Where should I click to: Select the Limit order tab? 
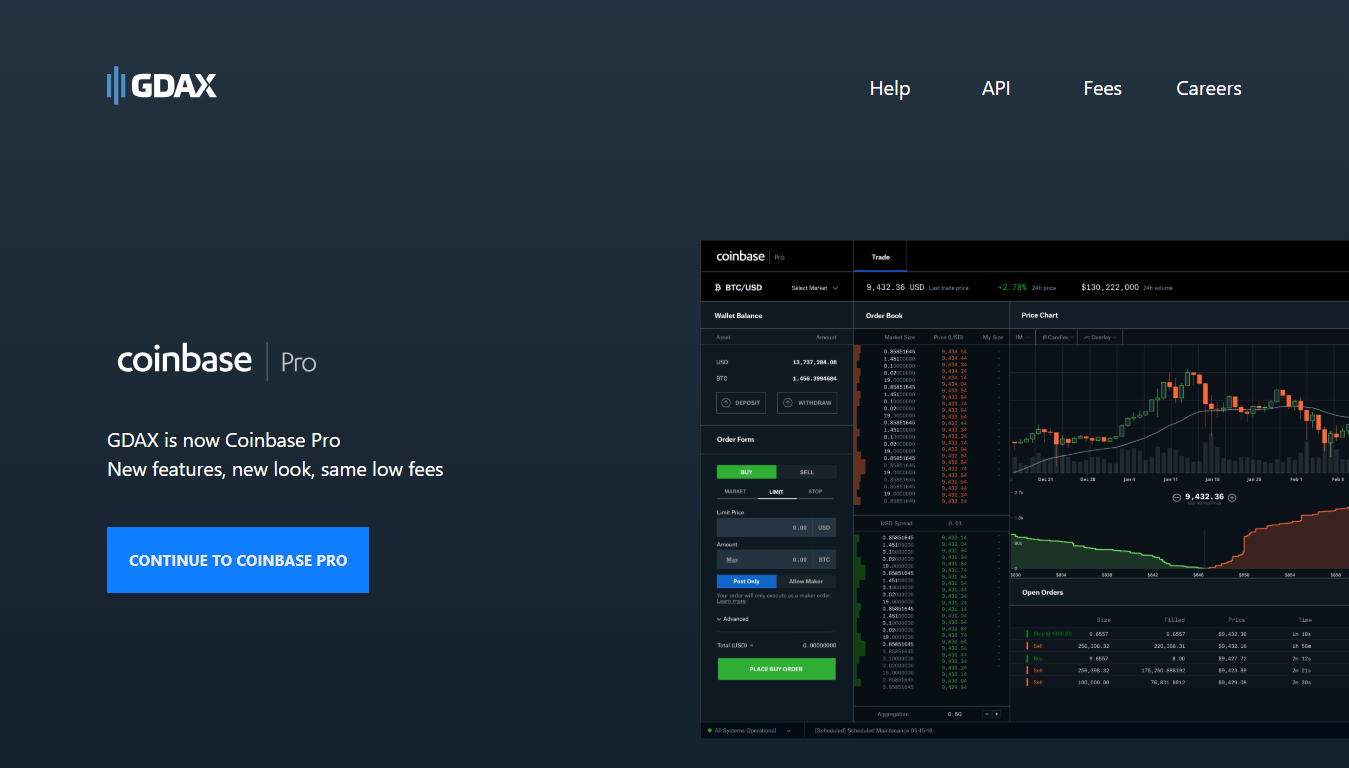[776, 492]
